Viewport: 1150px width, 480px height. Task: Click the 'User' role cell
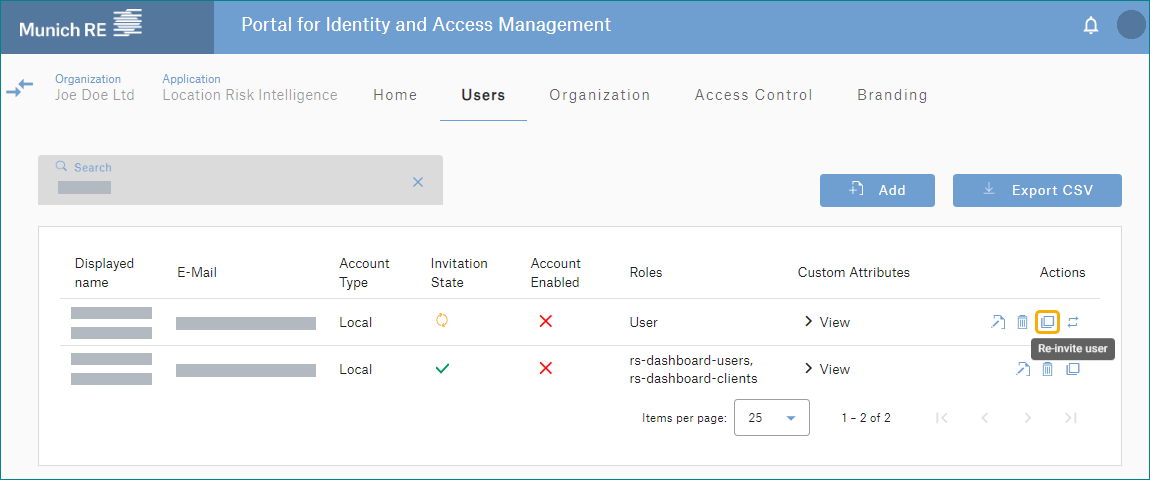644,321
